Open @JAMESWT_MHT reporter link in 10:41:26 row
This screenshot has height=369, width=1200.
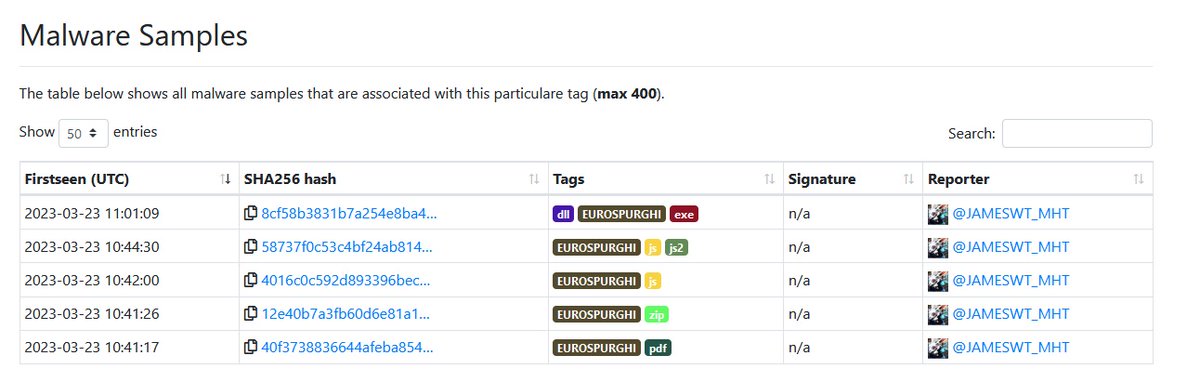[x=1010, y=314]
